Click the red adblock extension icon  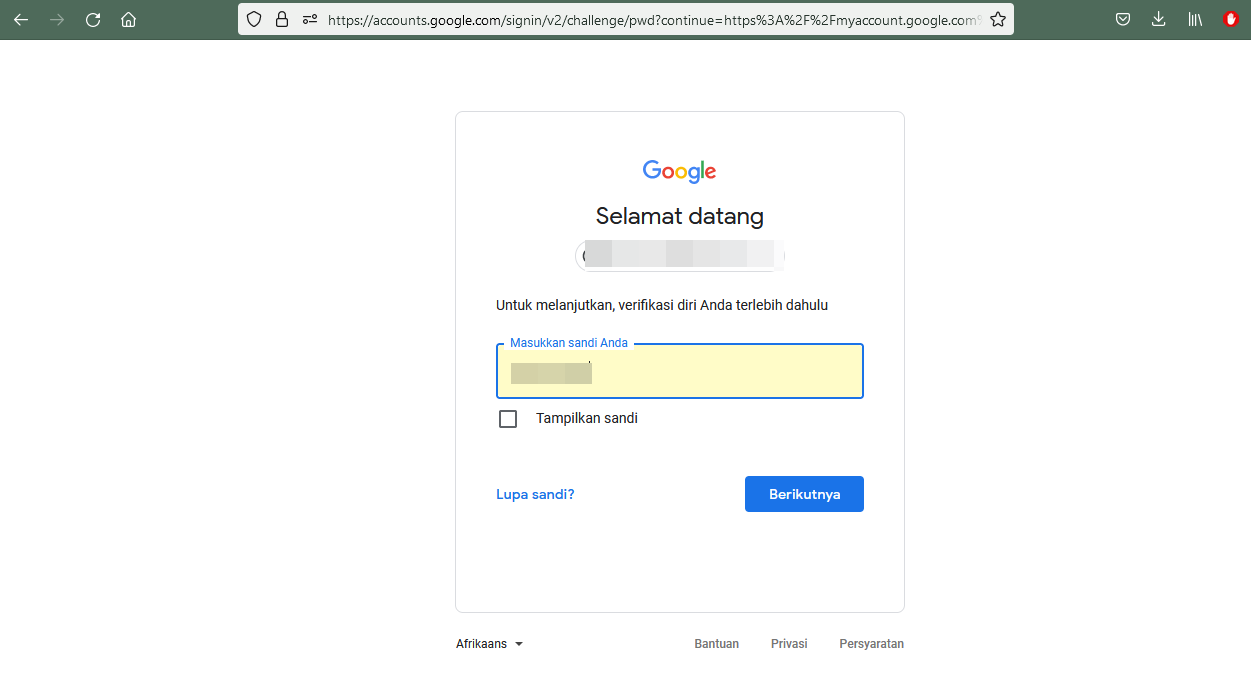(1231, 19)
